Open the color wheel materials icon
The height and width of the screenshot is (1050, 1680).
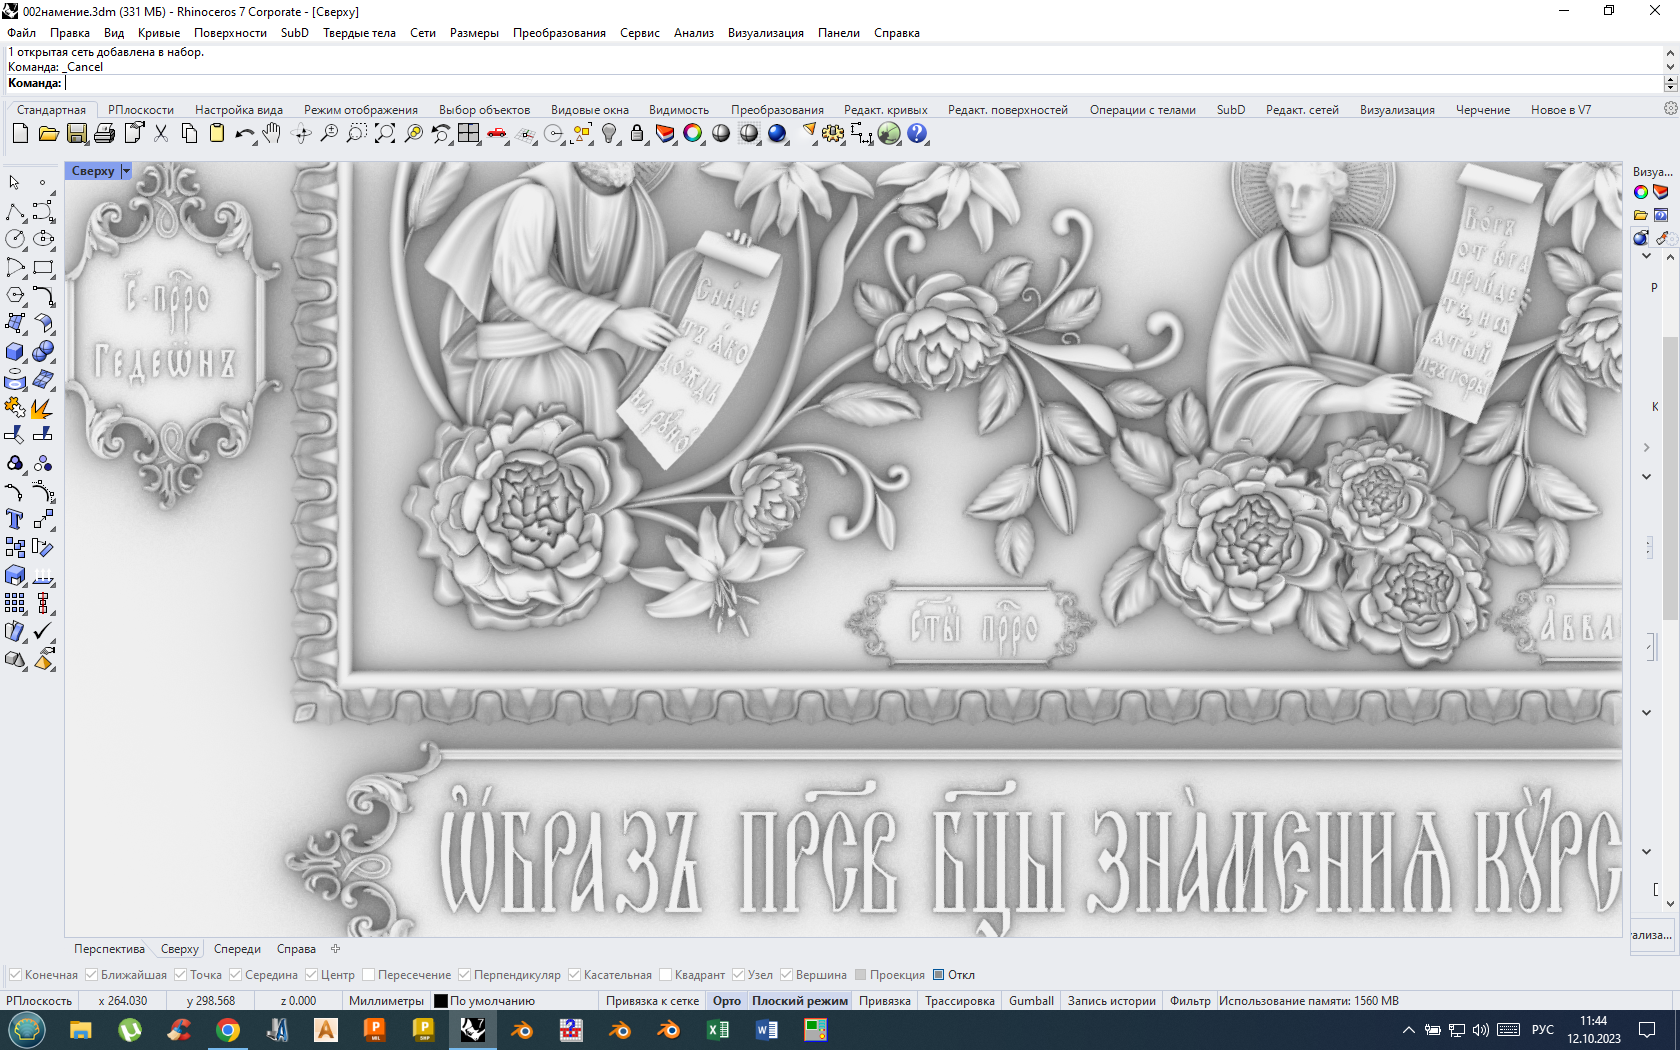tap(693, 133)
